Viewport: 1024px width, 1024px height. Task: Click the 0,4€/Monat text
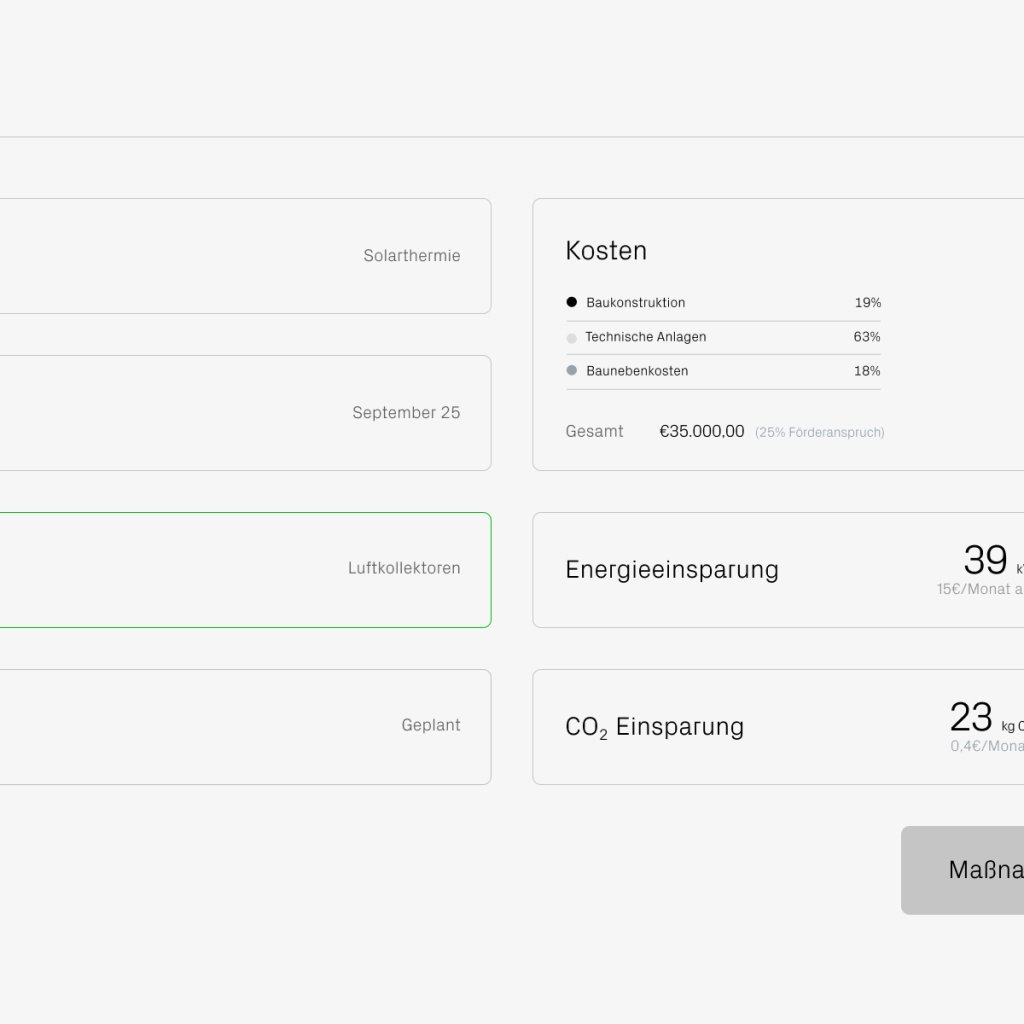pyautogui.click(x=987, y=746)
